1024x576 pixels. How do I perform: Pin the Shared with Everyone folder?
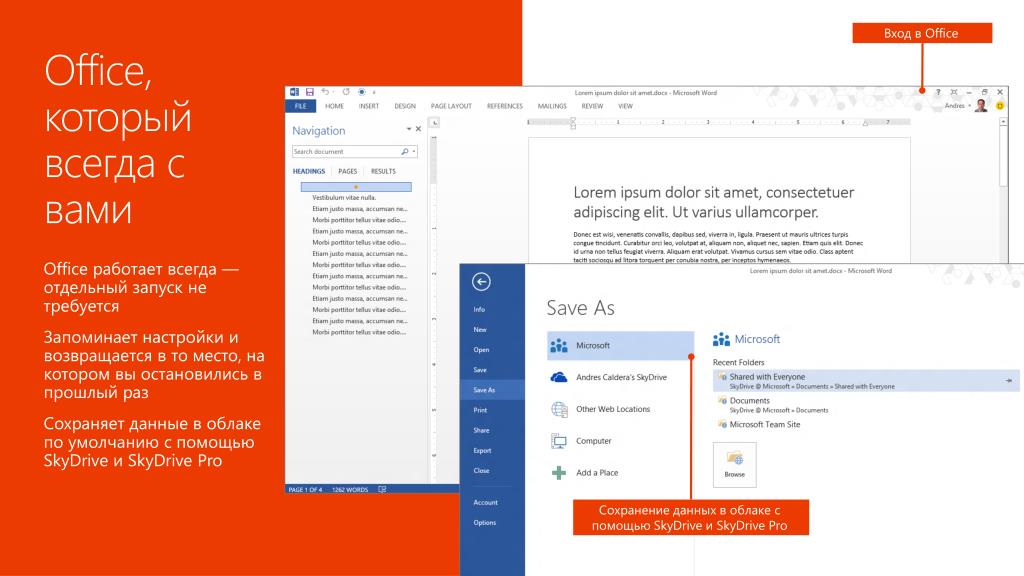pyautogui.click(x=1009, y=381)
